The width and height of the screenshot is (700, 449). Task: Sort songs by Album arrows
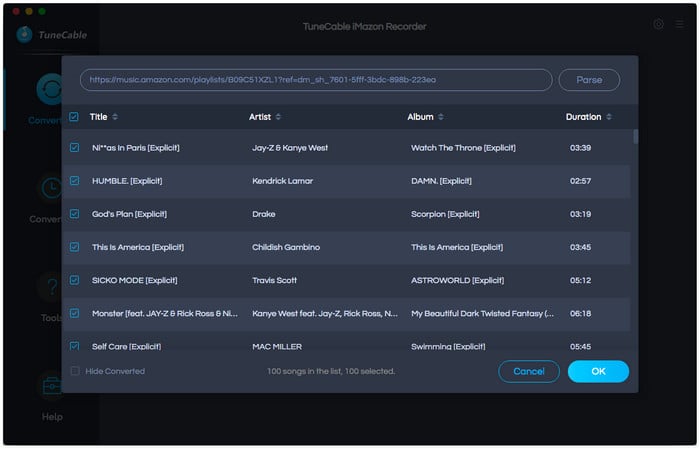(441, 117)
